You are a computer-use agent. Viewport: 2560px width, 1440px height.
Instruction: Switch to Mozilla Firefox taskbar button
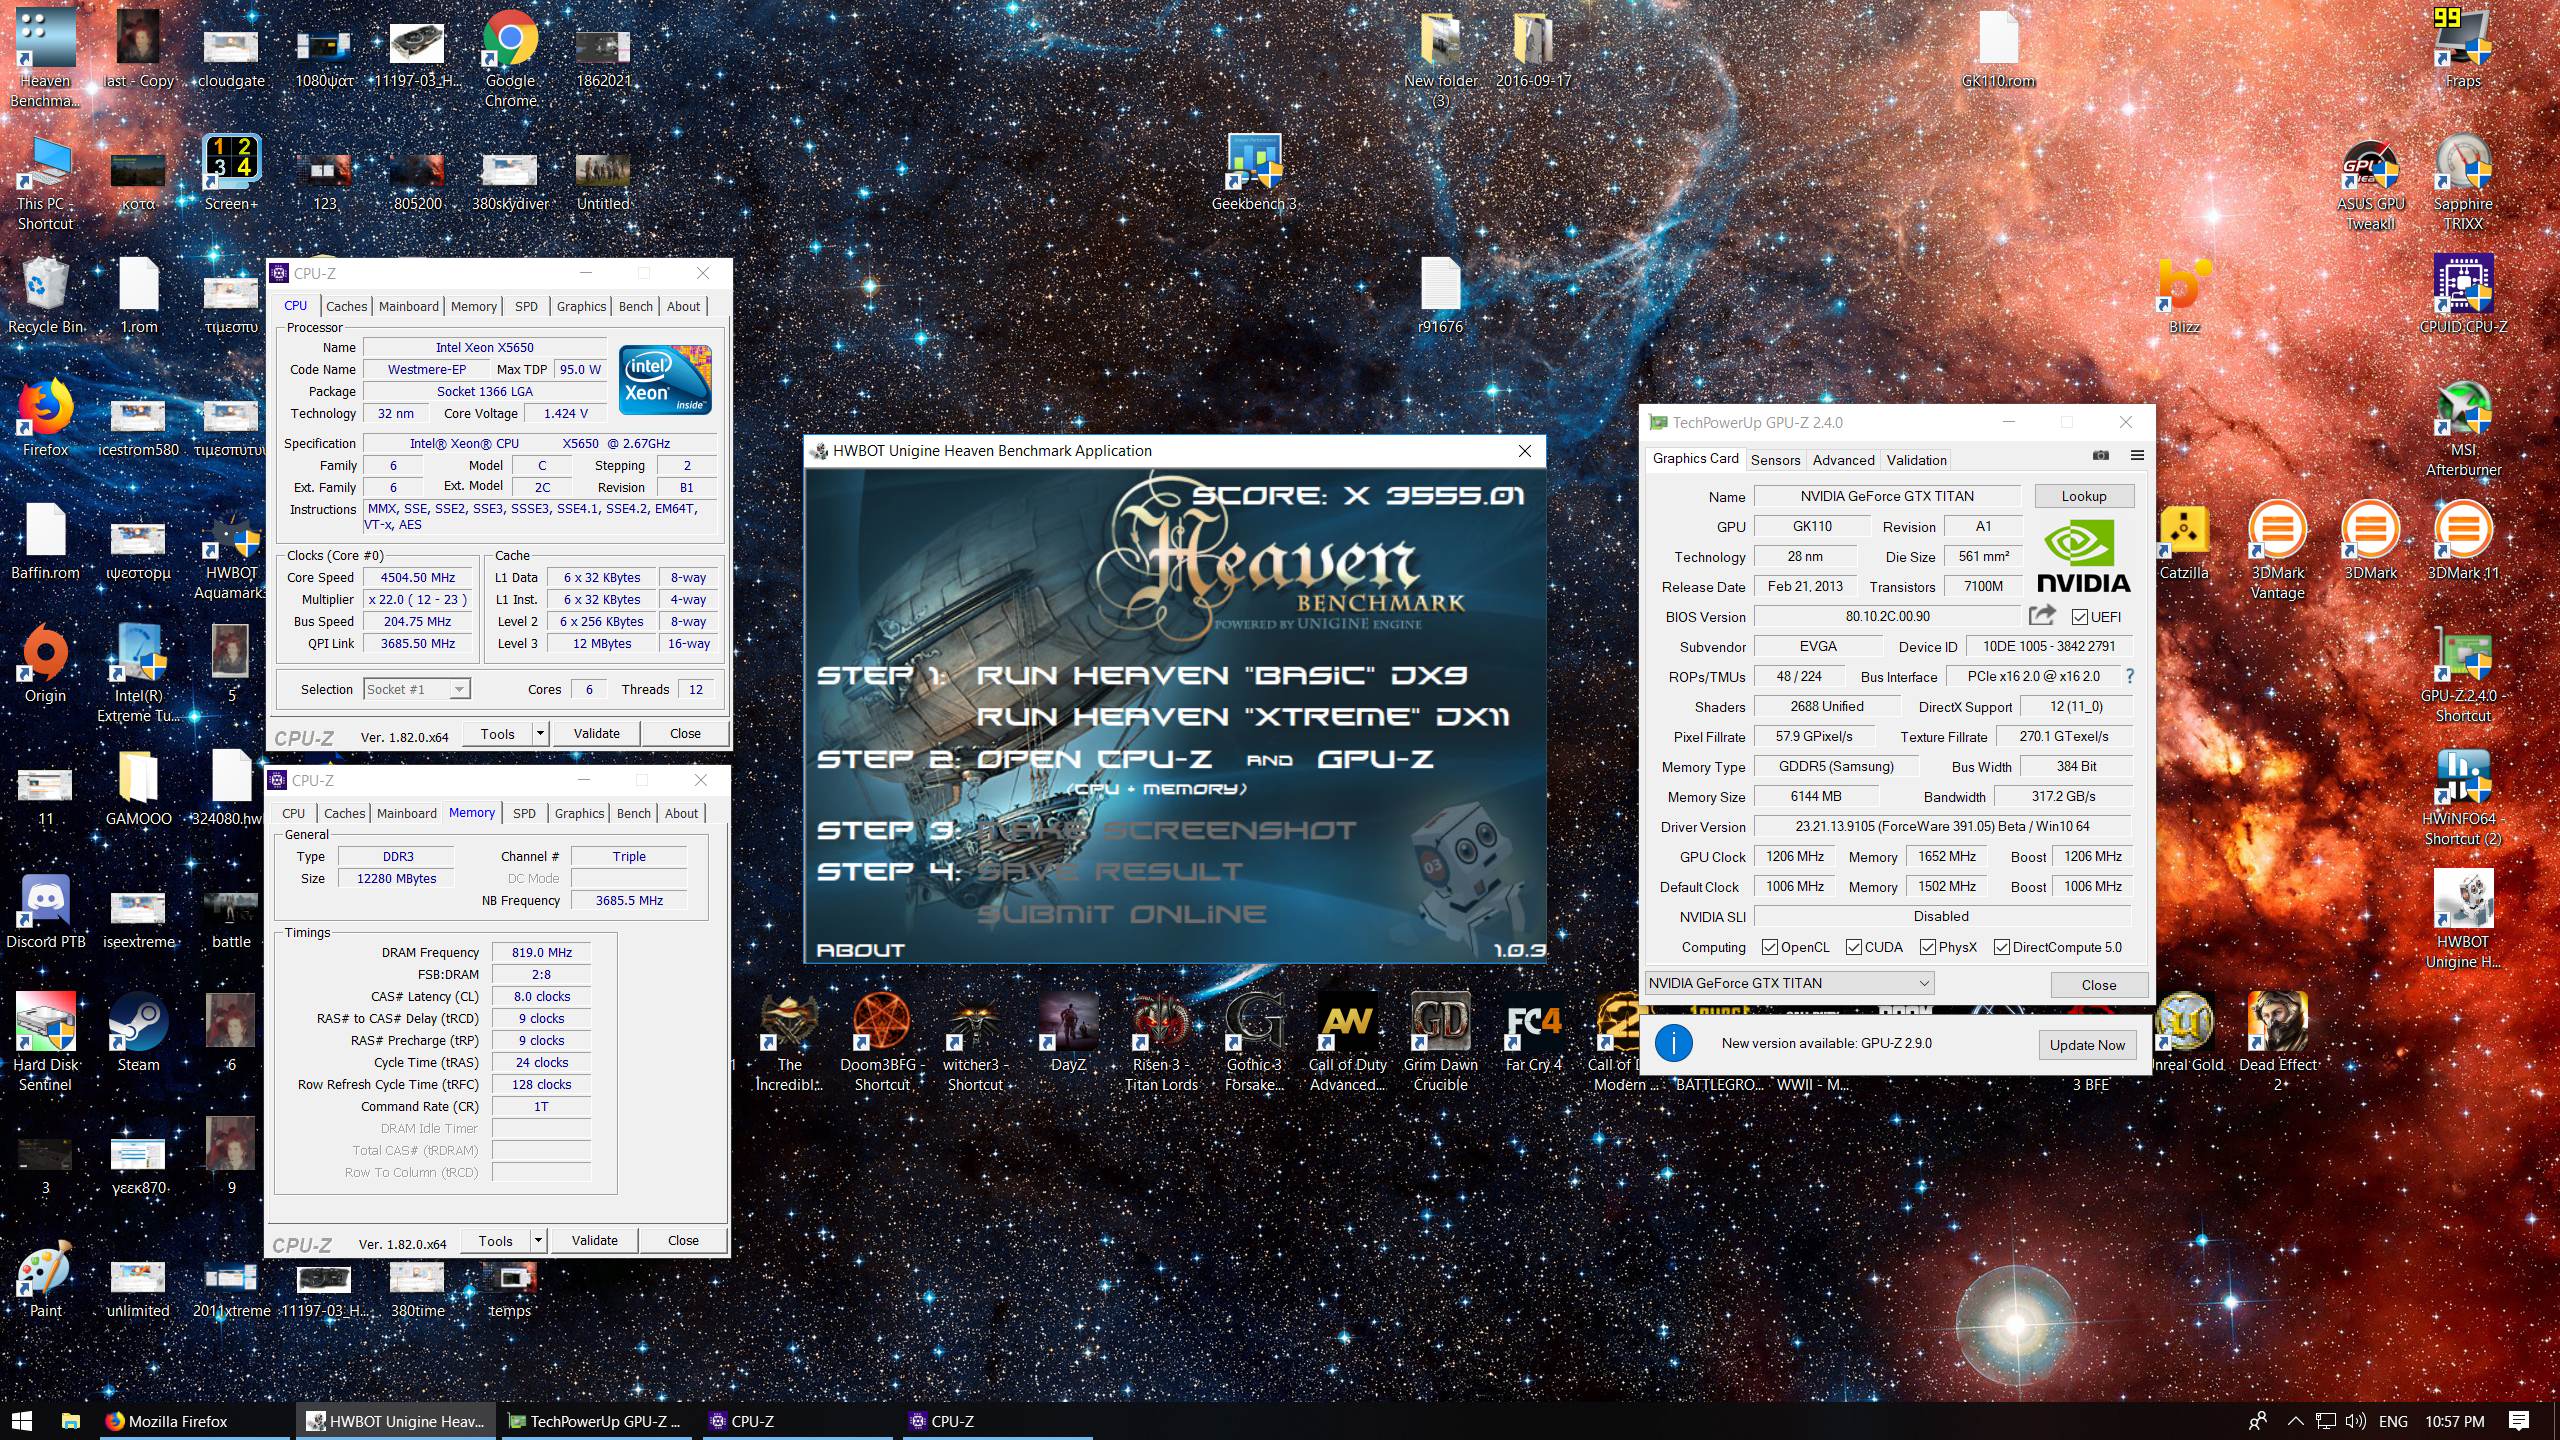pyautogui.click(x=194, y=1421)
